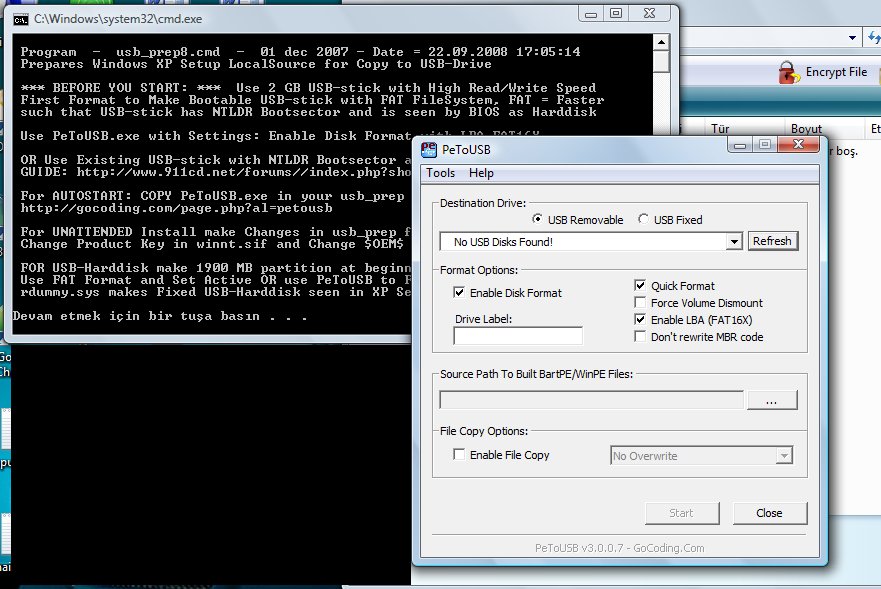The width and height of the screenshot is (881, 589).
Task: Click the Drive Label input field
Action: (518, 336)
